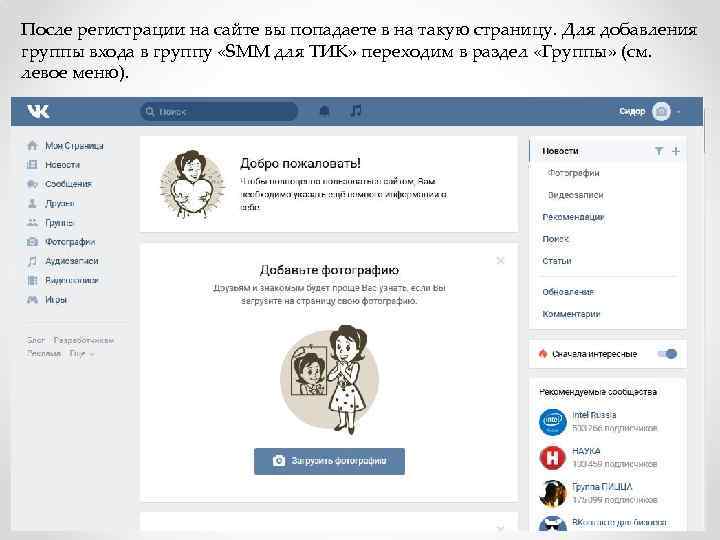
Task: Open the Друзья section
Action: pos(60,203)
